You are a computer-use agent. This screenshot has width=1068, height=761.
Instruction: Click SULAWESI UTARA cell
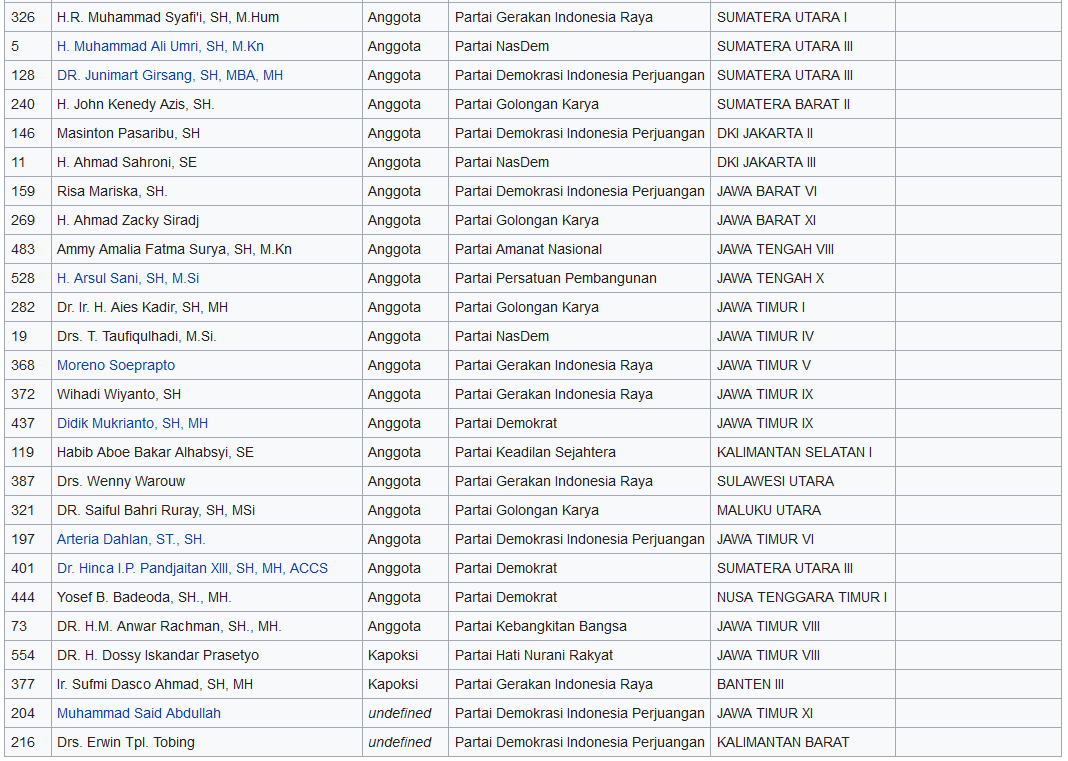pyautogui.click(x=803, y=482)
